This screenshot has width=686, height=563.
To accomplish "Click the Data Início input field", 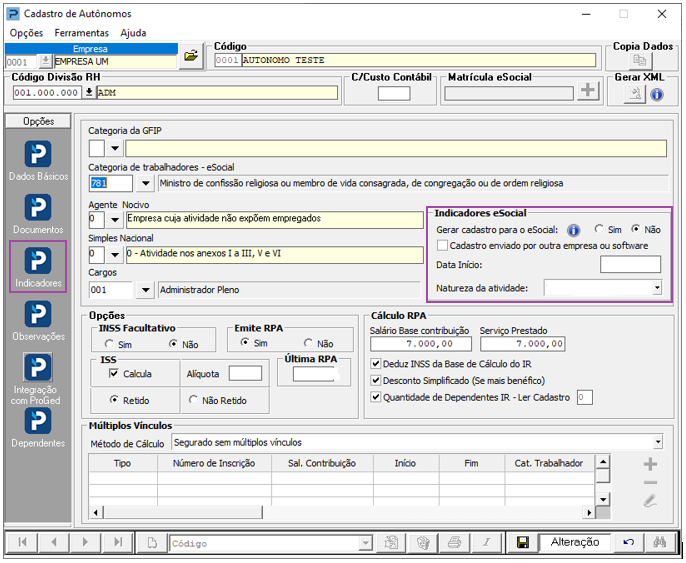I will 630,265.
